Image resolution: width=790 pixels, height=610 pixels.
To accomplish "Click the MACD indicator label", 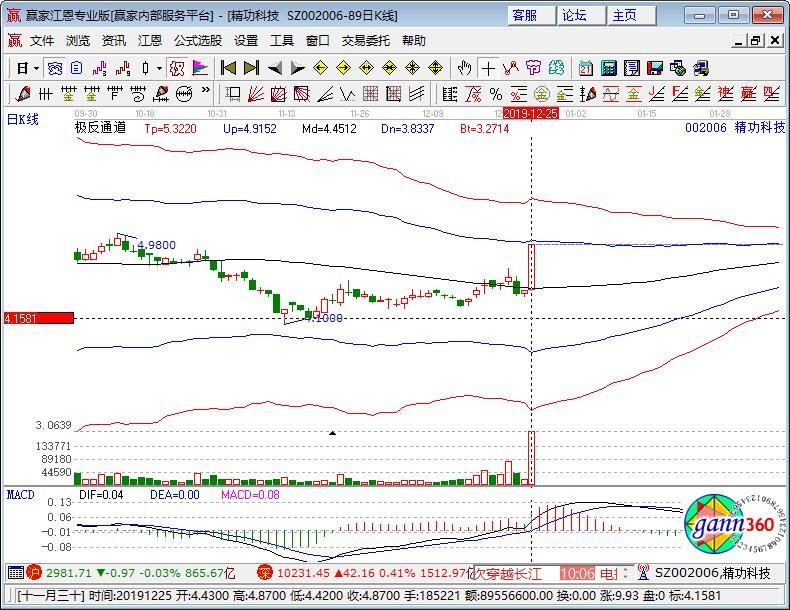I will (21, 495).
